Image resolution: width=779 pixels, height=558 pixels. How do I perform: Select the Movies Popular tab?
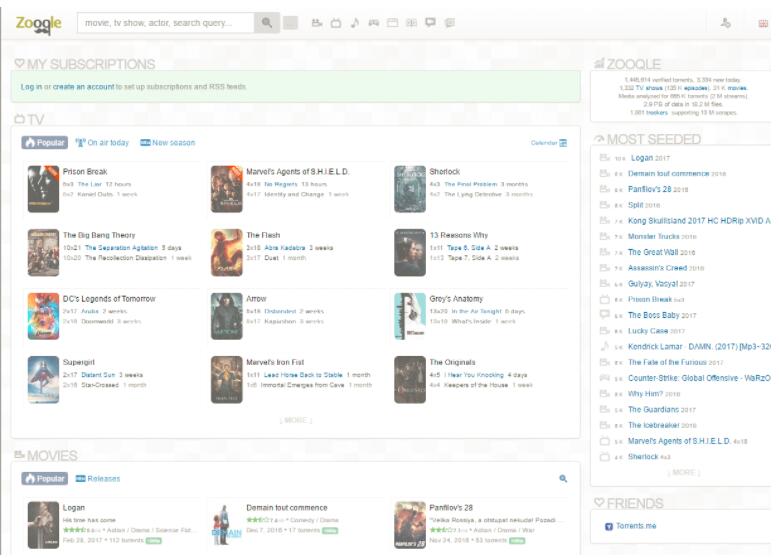(x=45, y=478)
